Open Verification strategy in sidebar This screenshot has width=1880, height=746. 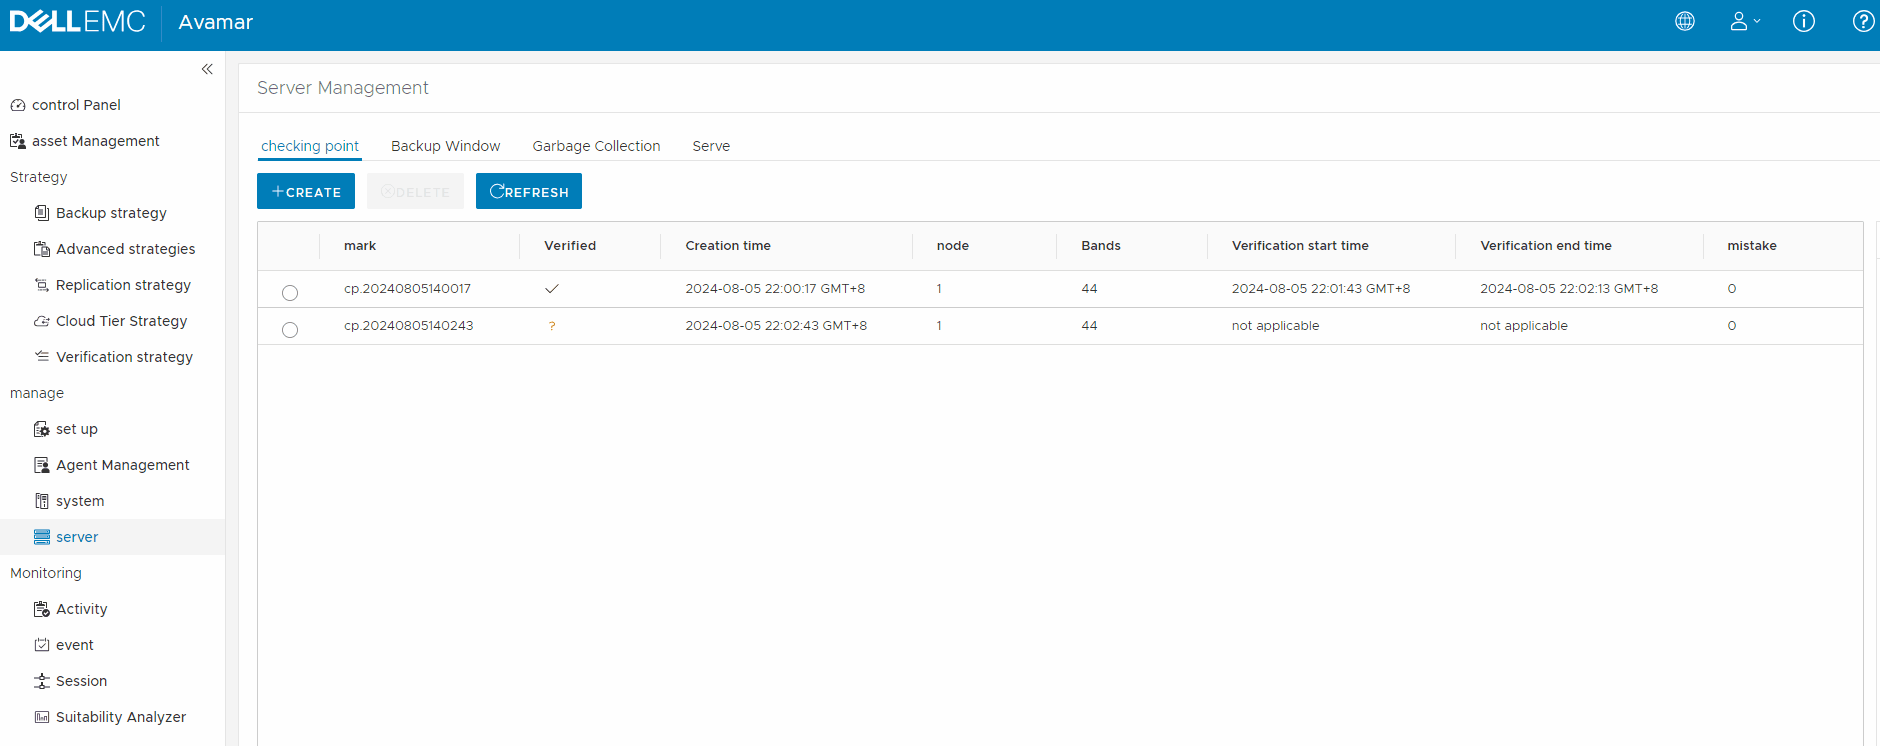[124, 357]
